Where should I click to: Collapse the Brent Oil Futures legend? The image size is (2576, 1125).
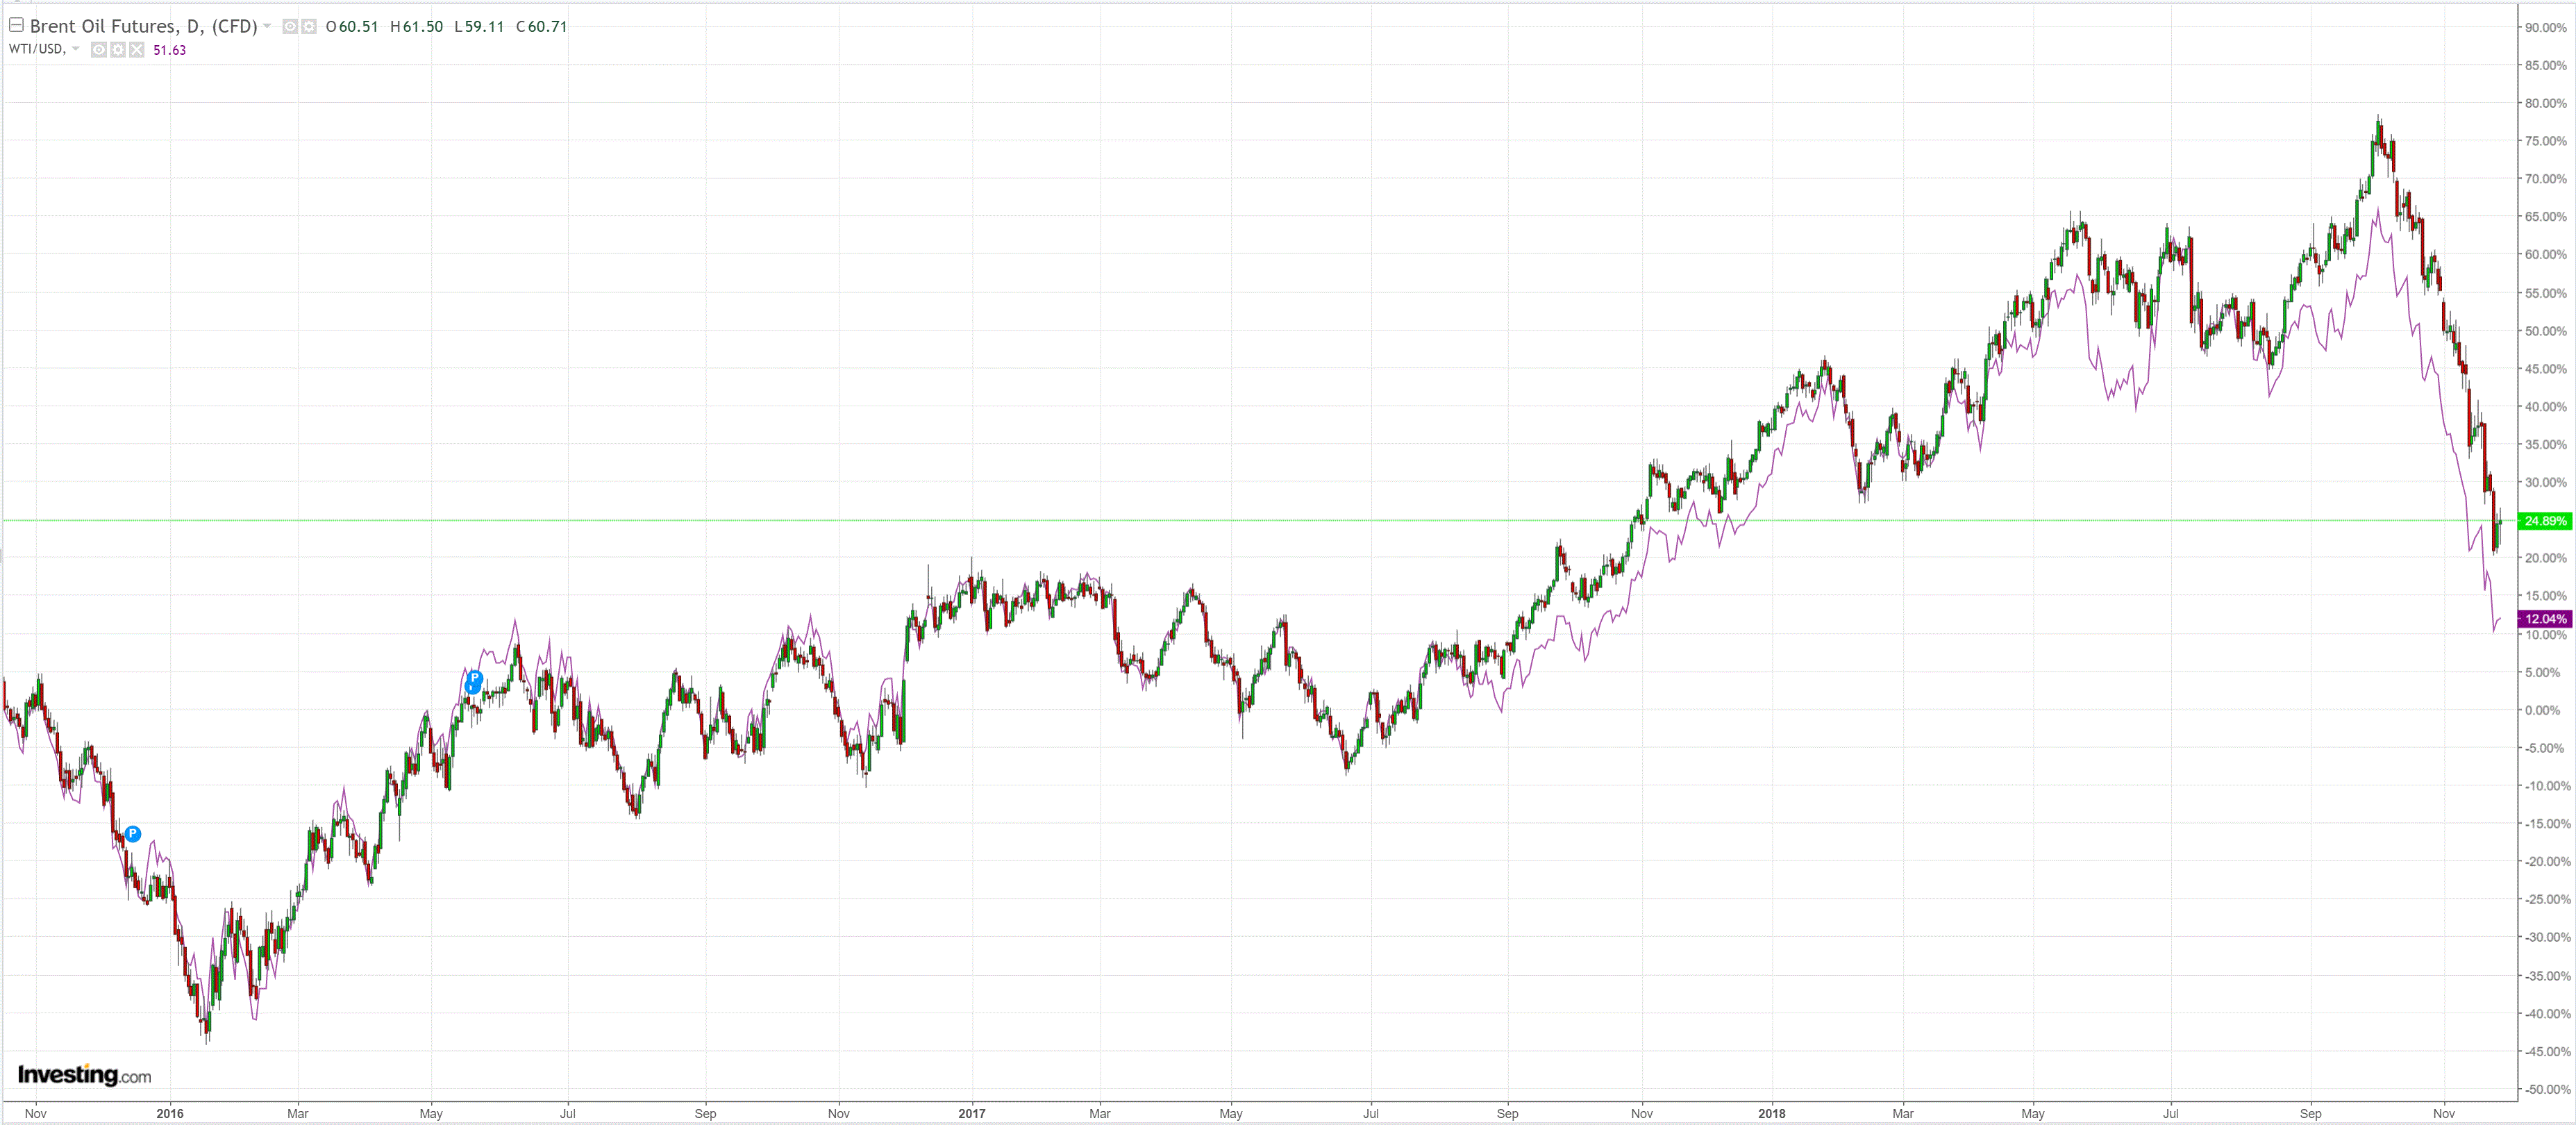pyautogui.click(x=16, y=25)
